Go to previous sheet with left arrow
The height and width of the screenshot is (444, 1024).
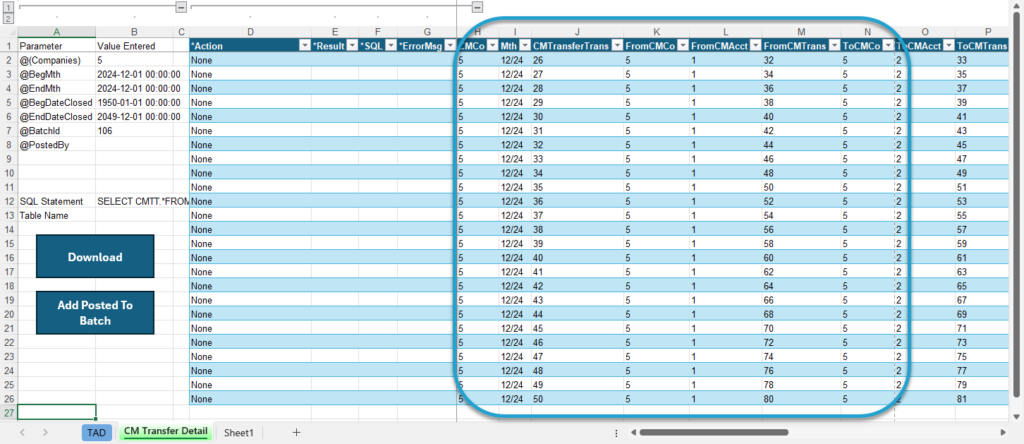[x=22, y=432]
